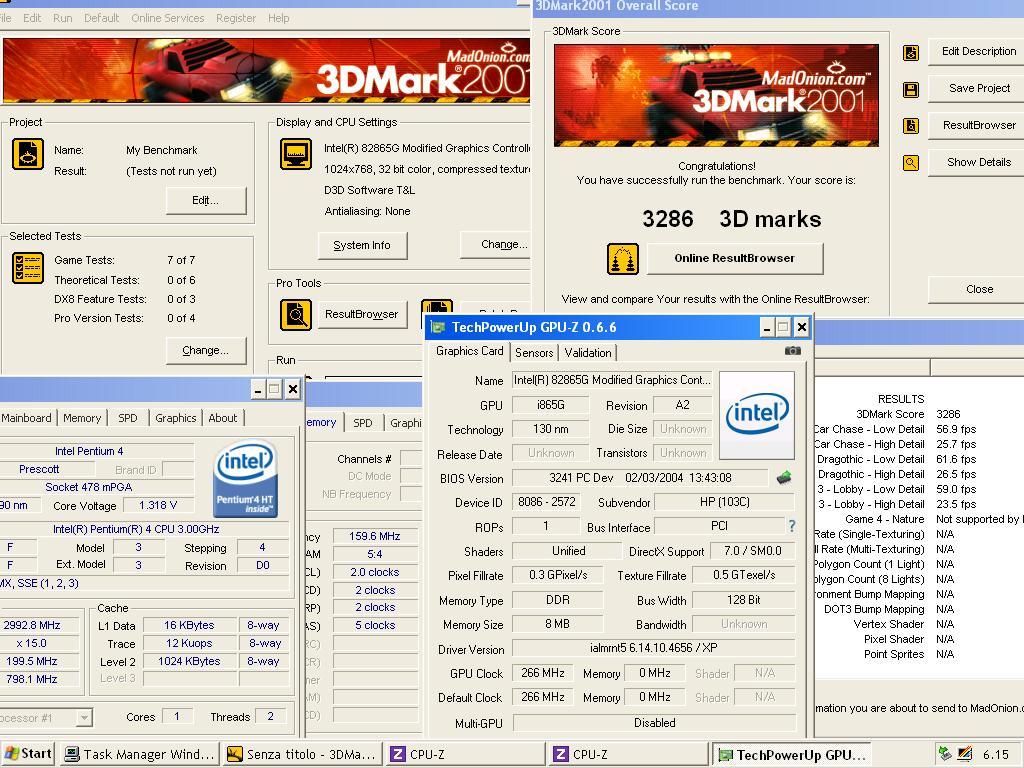The height and width of the screenshot is (768, 1024).
Task: Click the magnifier Show Details icon
Action: (911, 163)
